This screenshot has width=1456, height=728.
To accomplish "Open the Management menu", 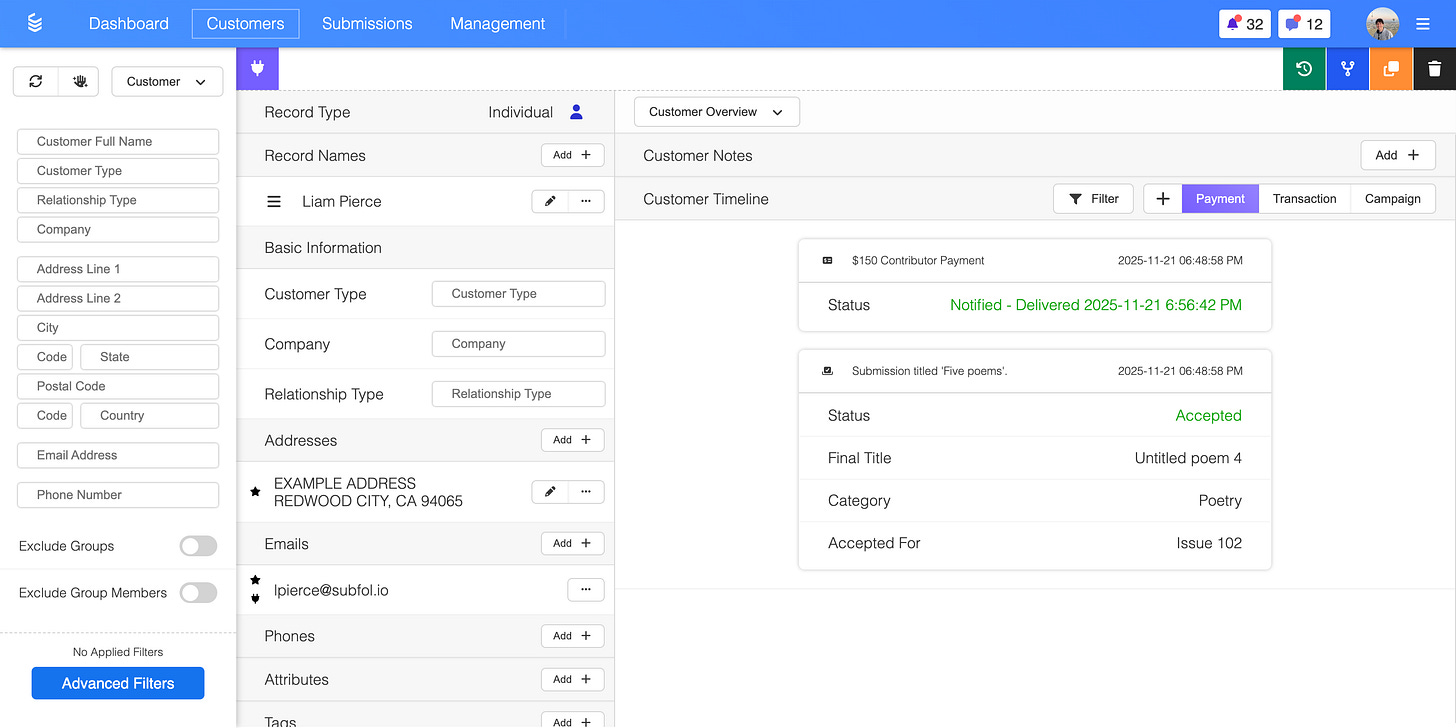I will coord(498,24).
